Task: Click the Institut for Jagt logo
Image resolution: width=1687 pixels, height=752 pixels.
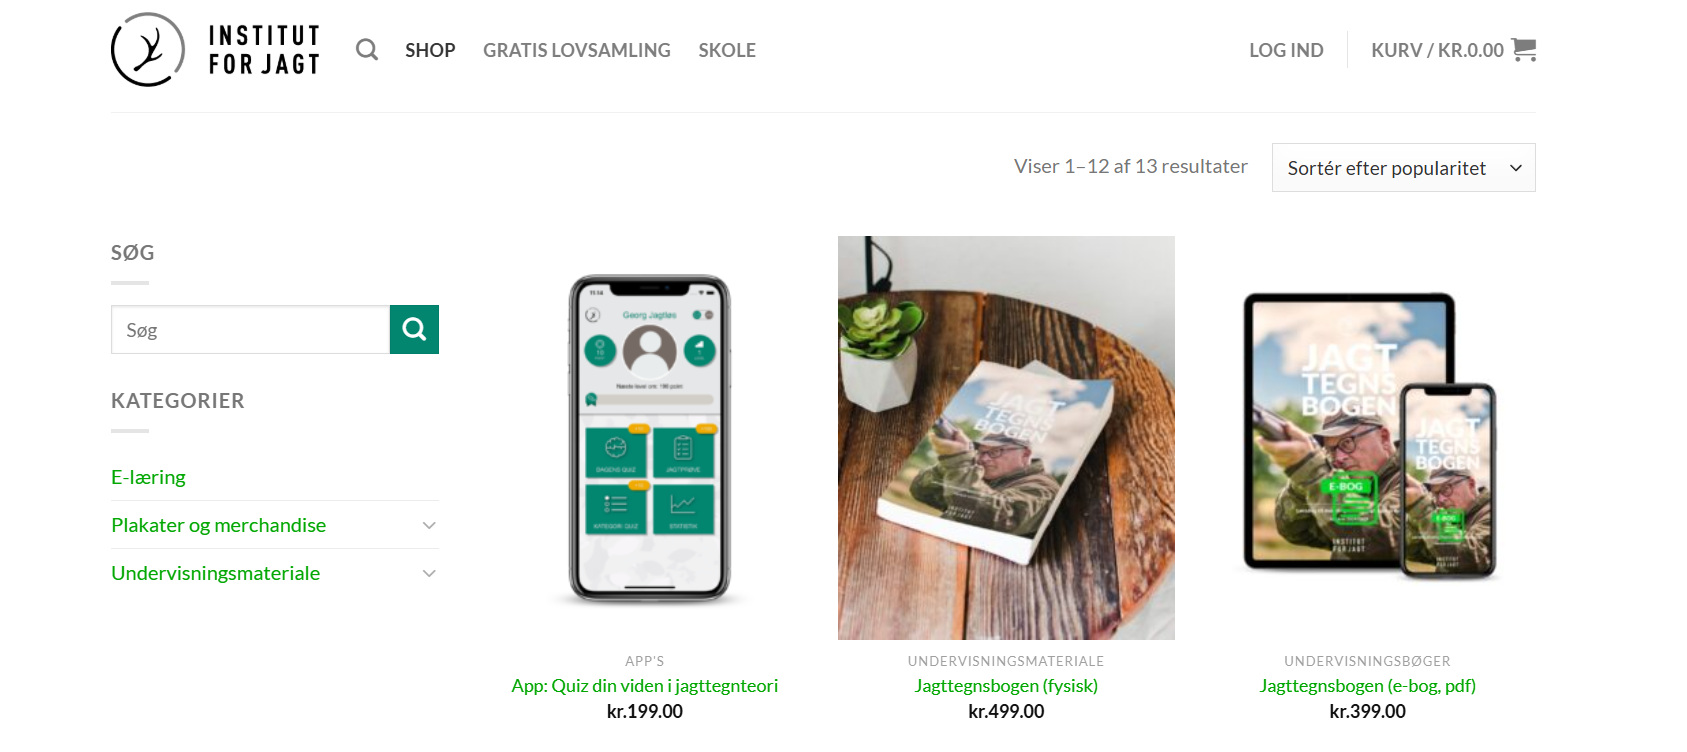Action: [215, 50]
